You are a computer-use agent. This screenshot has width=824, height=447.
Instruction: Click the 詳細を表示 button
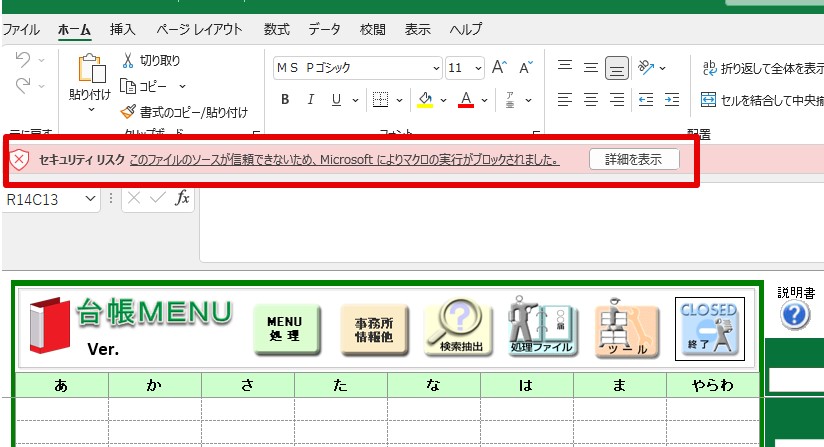point(634,159)
